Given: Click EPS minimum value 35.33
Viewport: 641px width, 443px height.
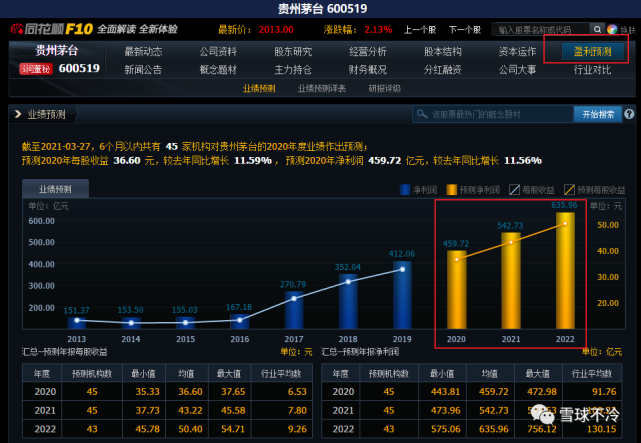Looking at the screenshot, I should [147, 392].
